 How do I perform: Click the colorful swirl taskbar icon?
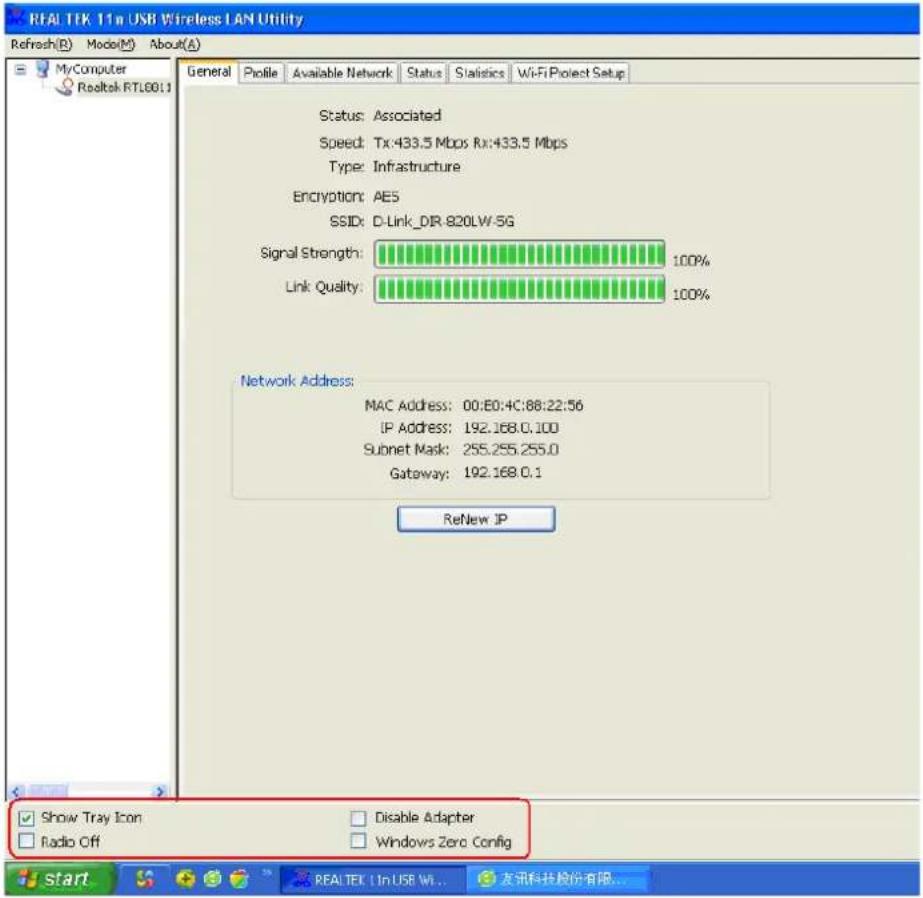[x=145, y=879]
